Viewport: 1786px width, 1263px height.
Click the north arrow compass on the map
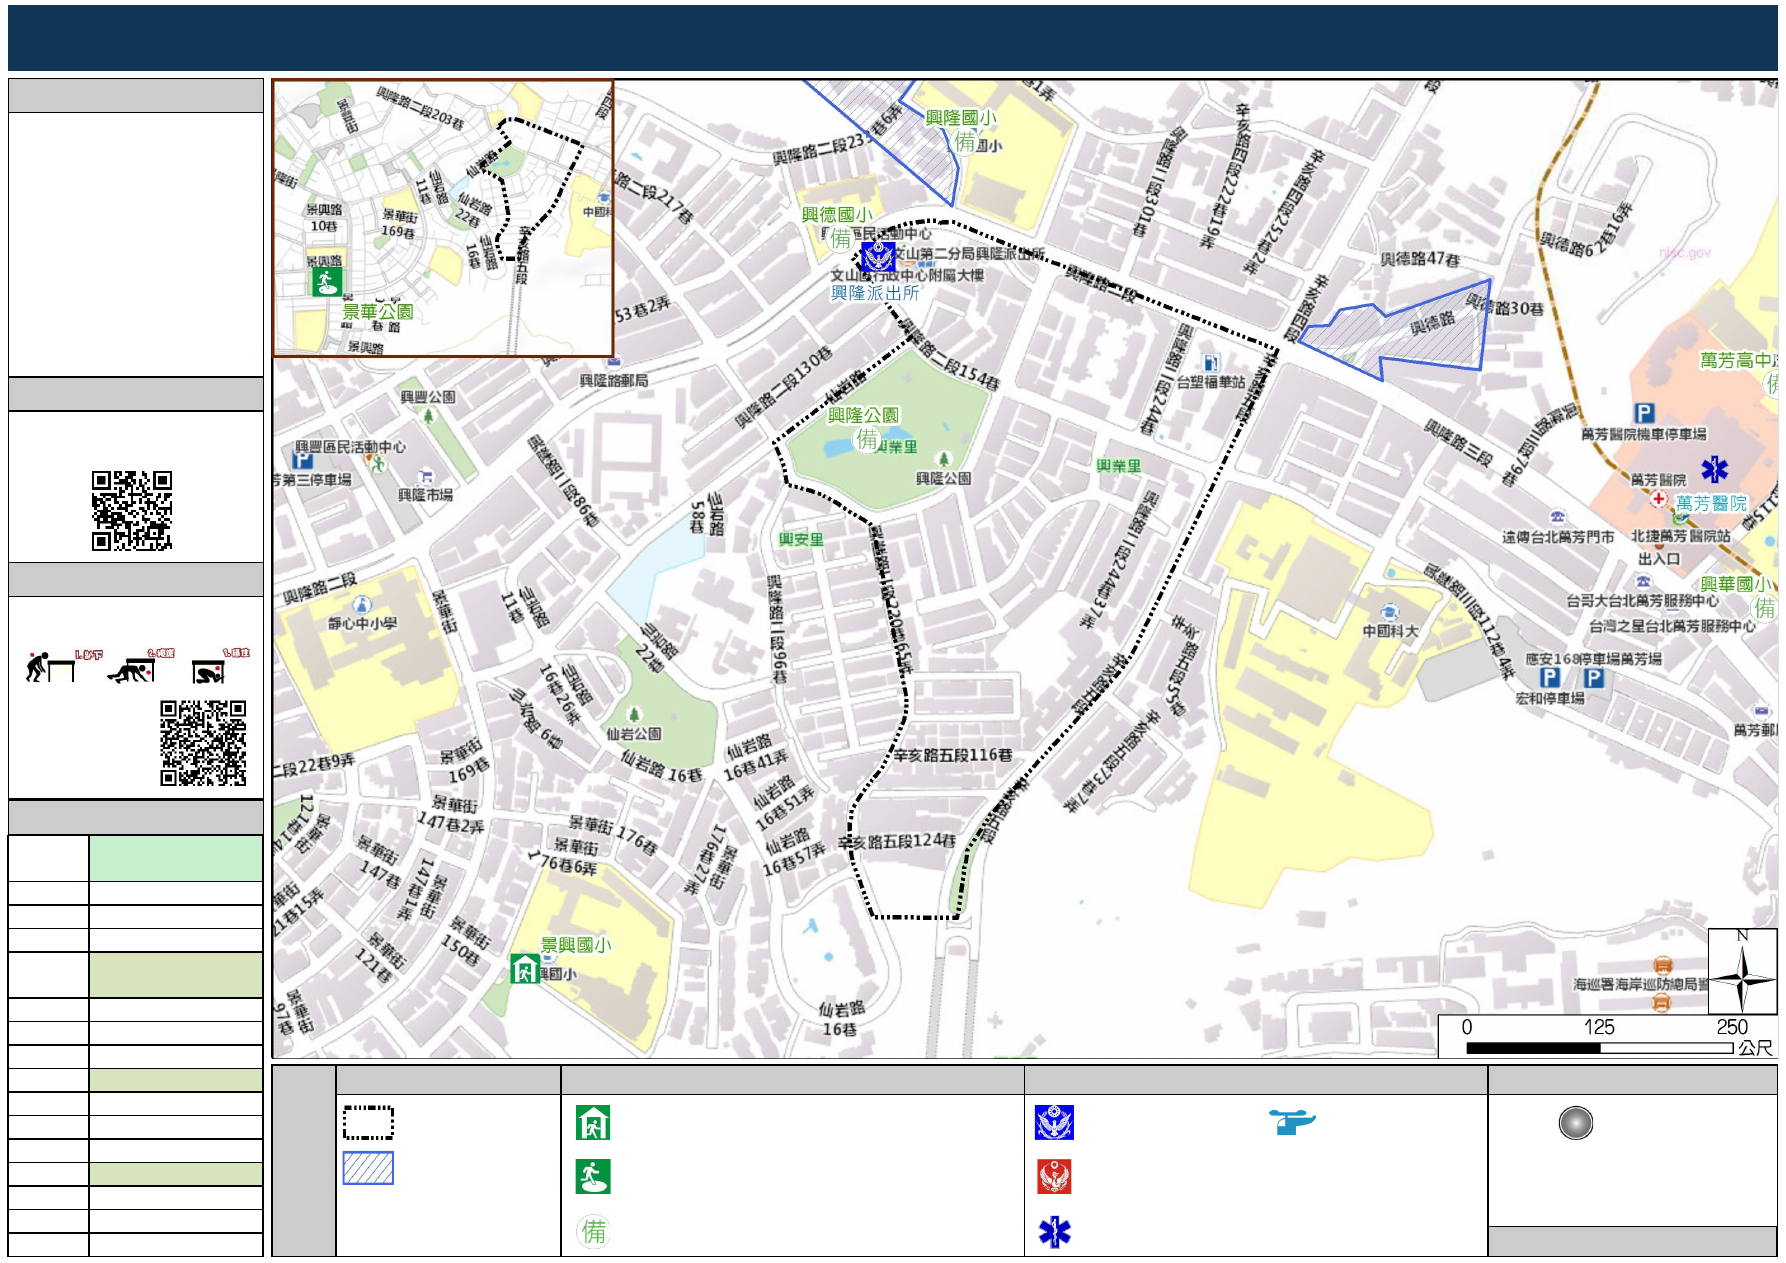(x=1741, y=971)
